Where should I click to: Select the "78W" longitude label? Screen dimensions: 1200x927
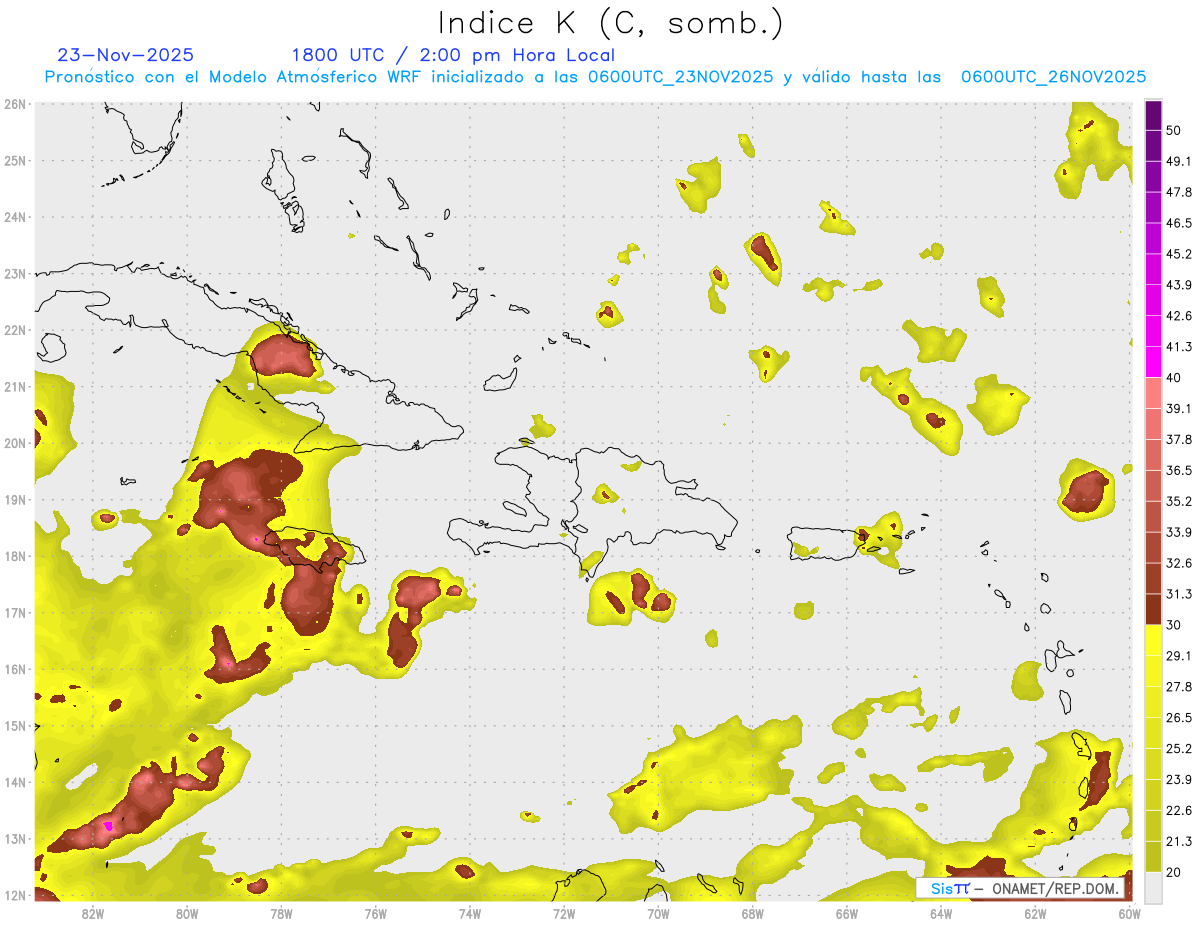coord(281,913)
